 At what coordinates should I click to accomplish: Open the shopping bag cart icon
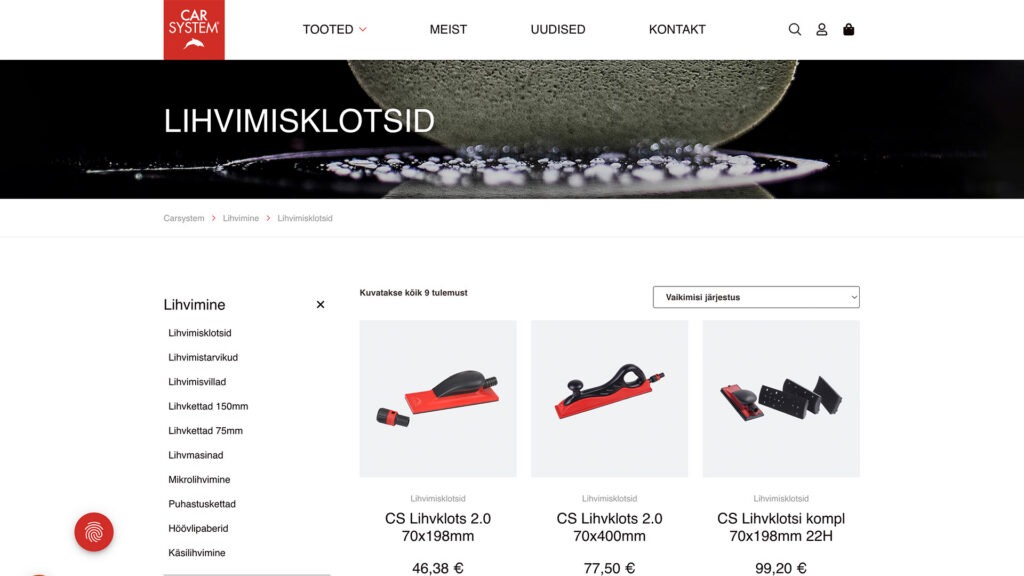click(848, 29)
